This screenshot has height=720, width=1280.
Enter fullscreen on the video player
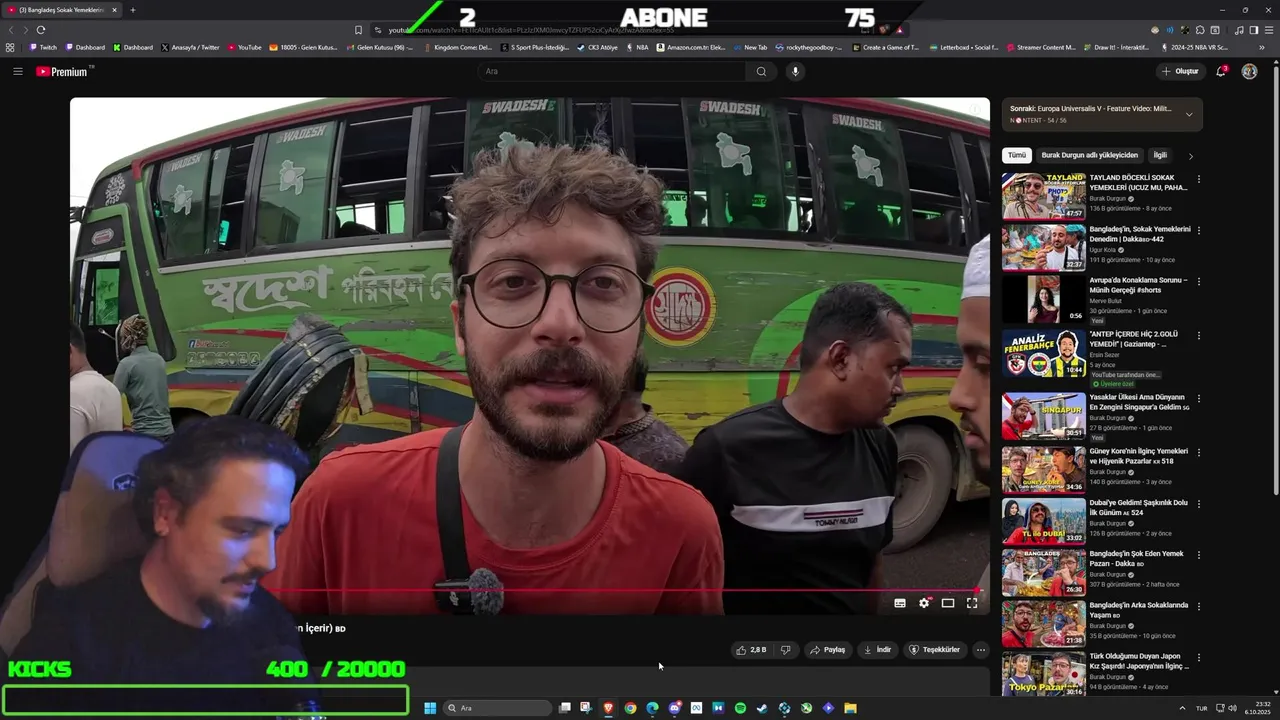(x=972, y=603)
